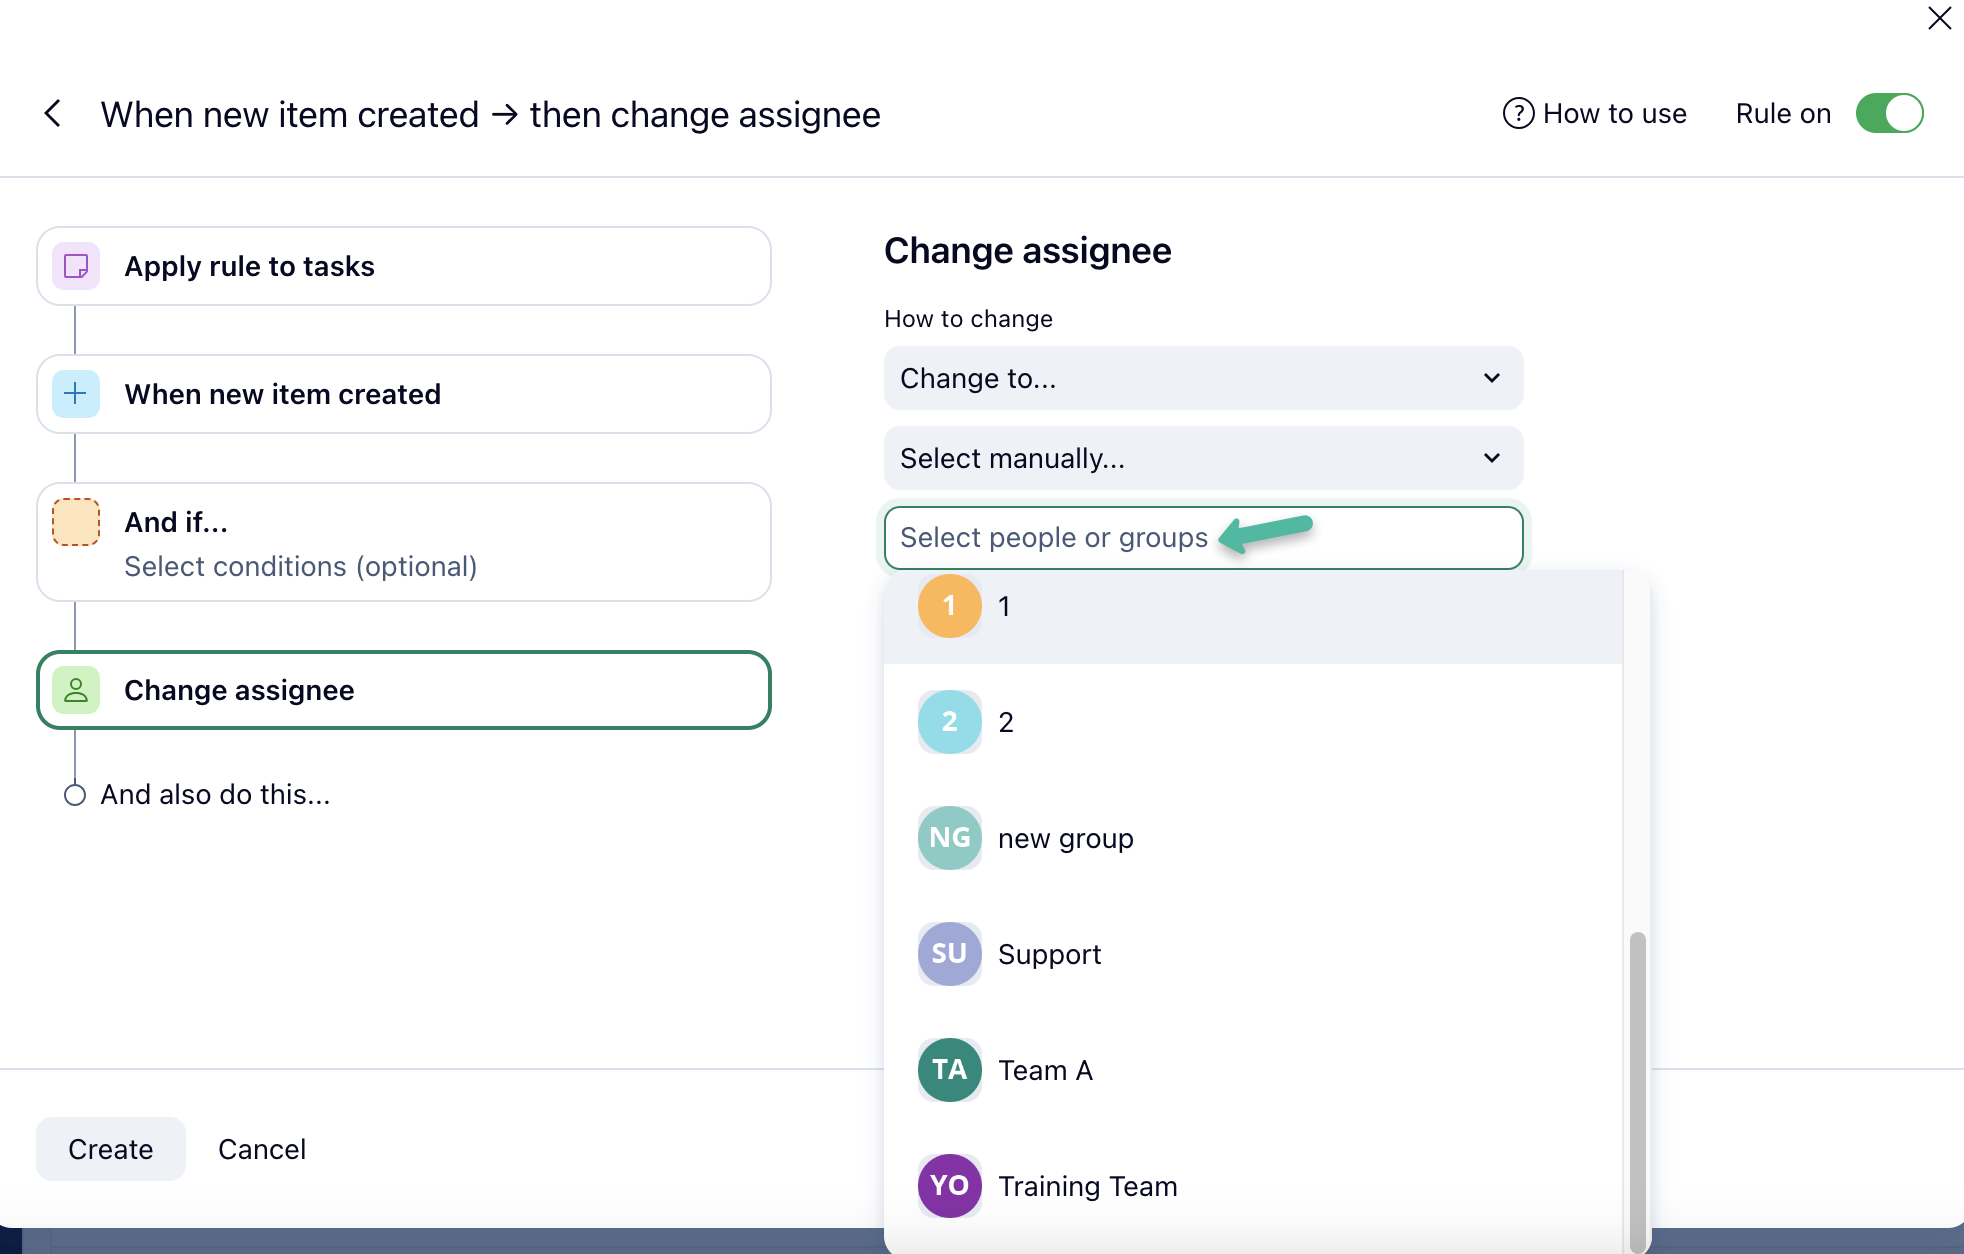Click the blue plus trigger icon

[x=76, y=394]
